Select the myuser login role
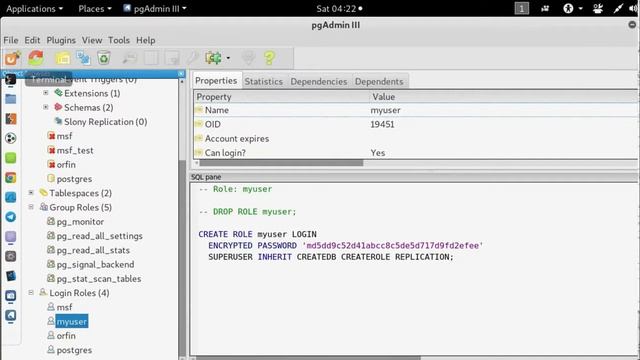Screen dimensions: 640x360 [71, 322]
